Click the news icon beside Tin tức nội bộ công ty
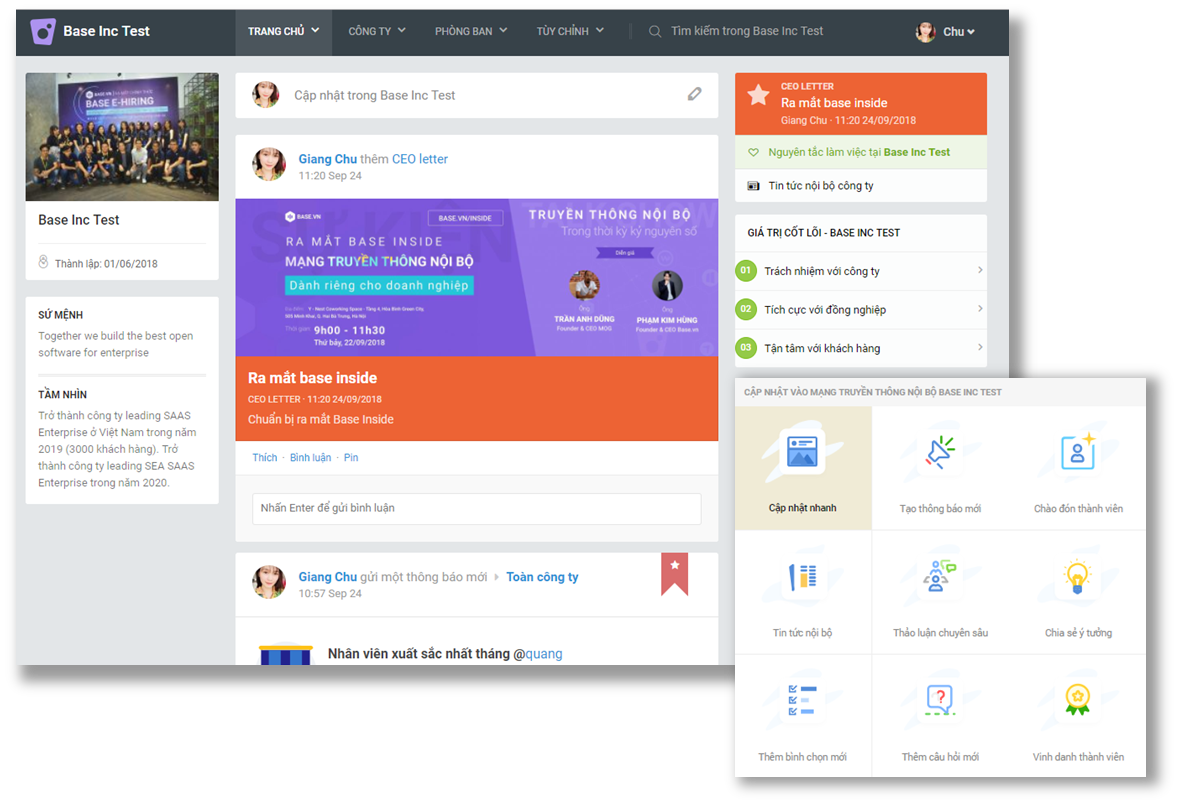Screen dimensions: 1178x804 [x=754, y=186]
